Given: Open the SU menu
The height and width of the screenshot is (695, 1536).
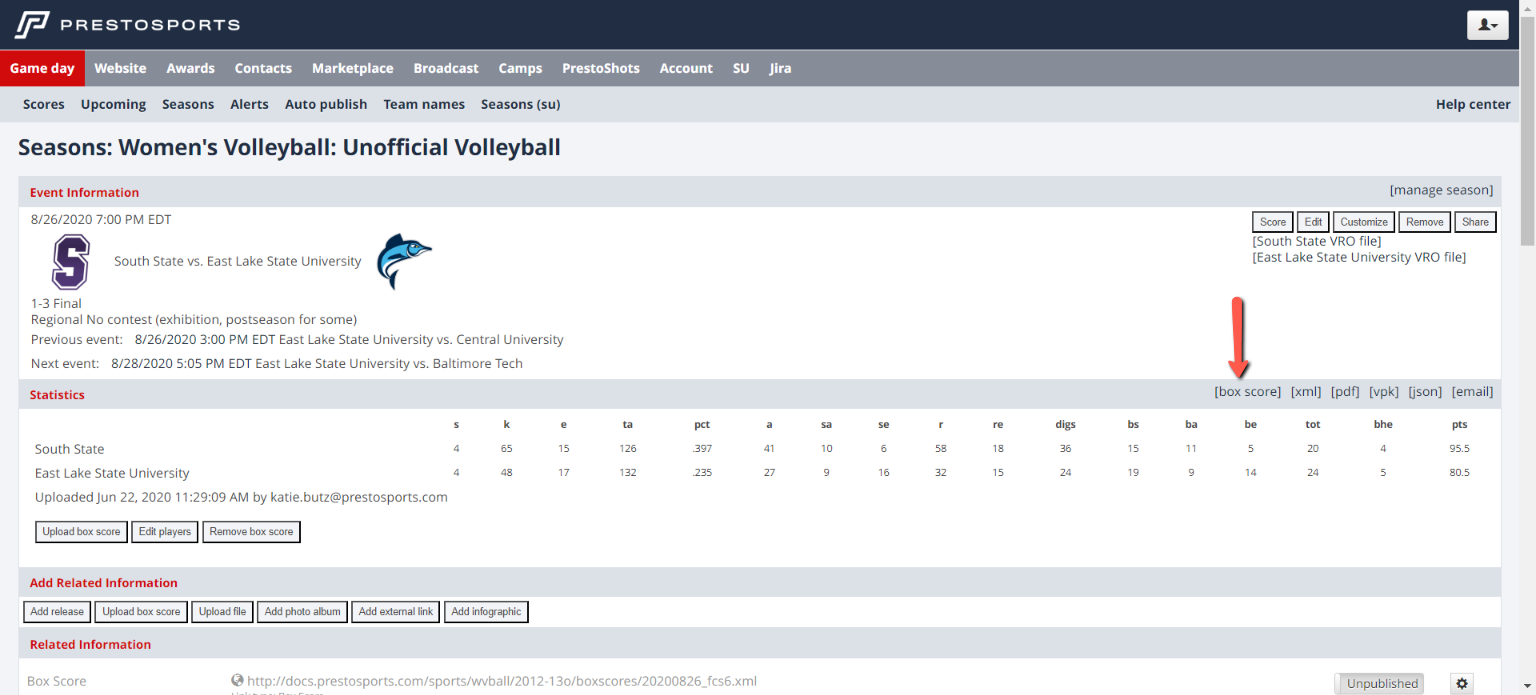Looking at the screenshot, I should (741, 68).
